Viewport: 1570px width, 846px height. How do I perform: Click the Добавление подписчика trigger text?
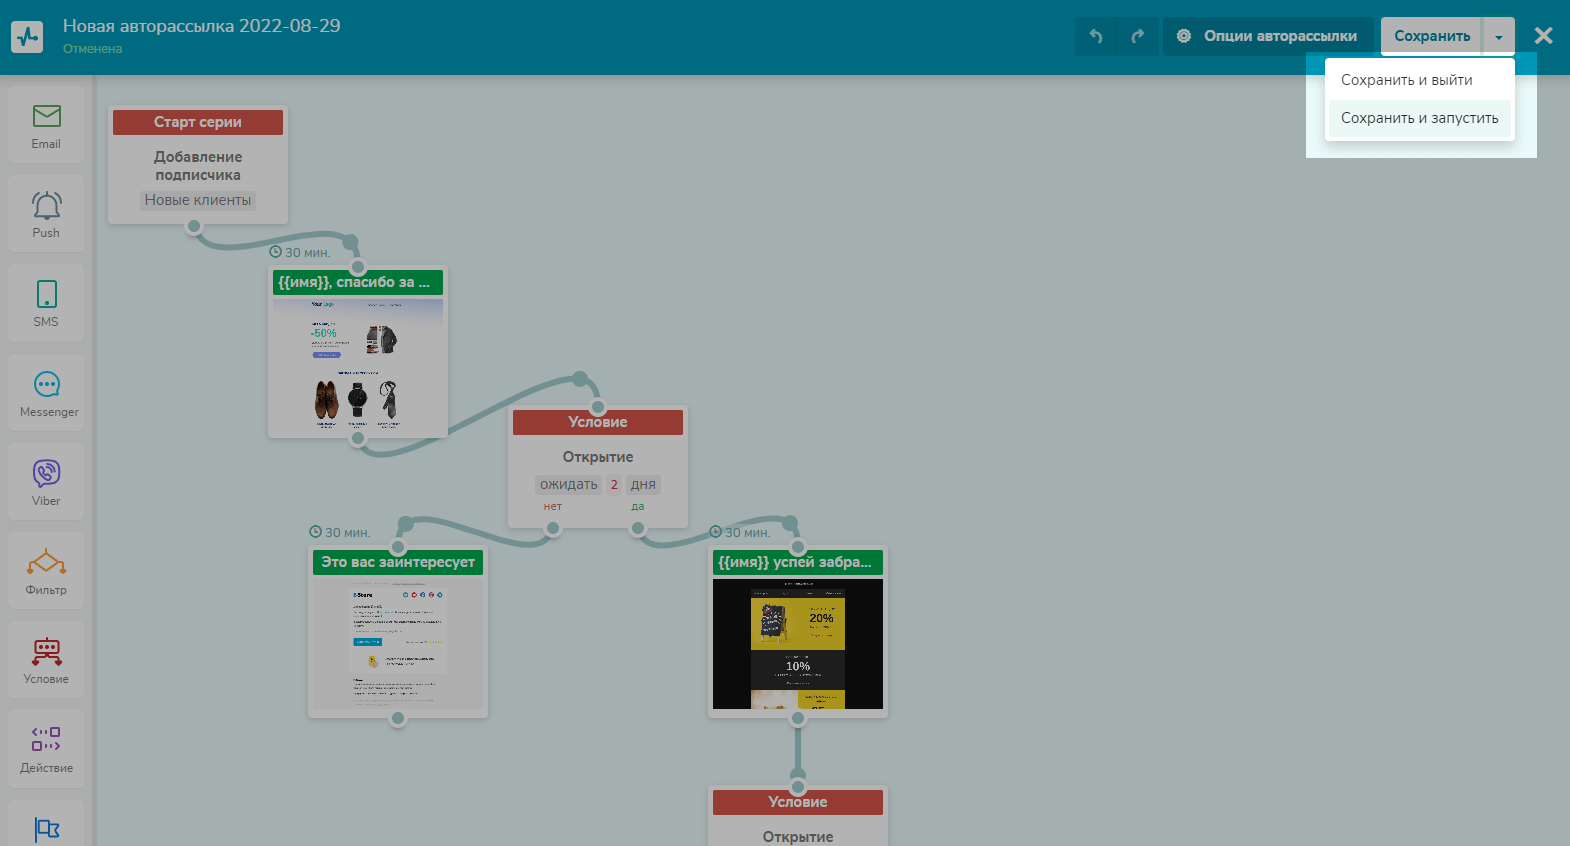198,166
